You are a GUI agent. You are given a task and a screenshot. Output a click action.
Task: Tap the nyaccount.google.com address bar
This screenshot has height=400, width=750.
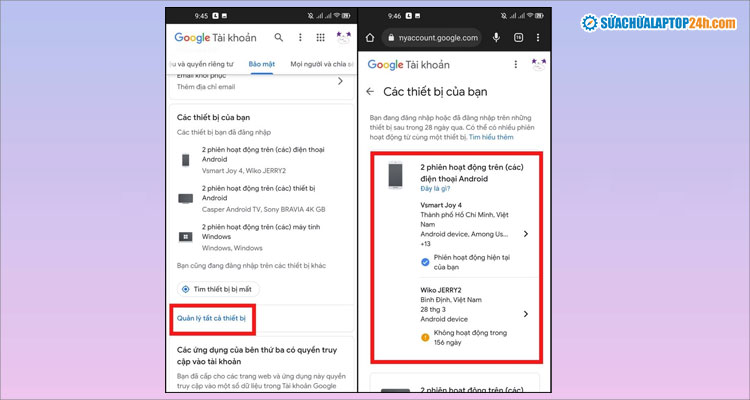[x=434, y=38]
